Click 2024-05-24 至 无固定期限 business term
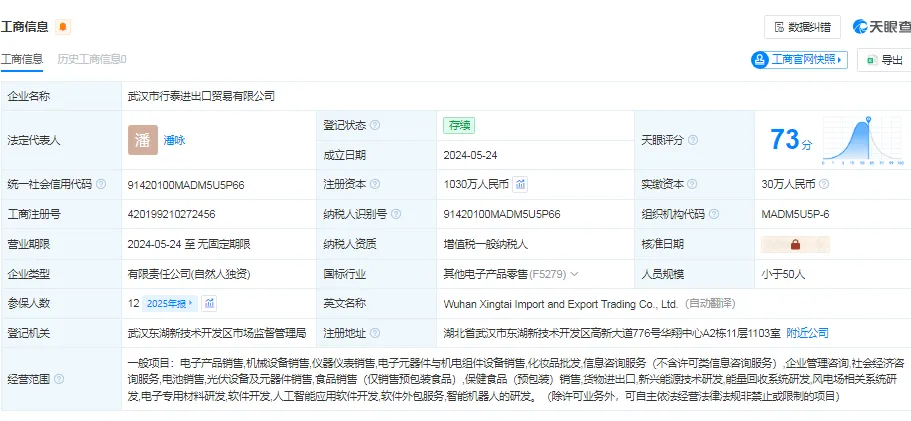911x421 pixels. click(189, 244)
